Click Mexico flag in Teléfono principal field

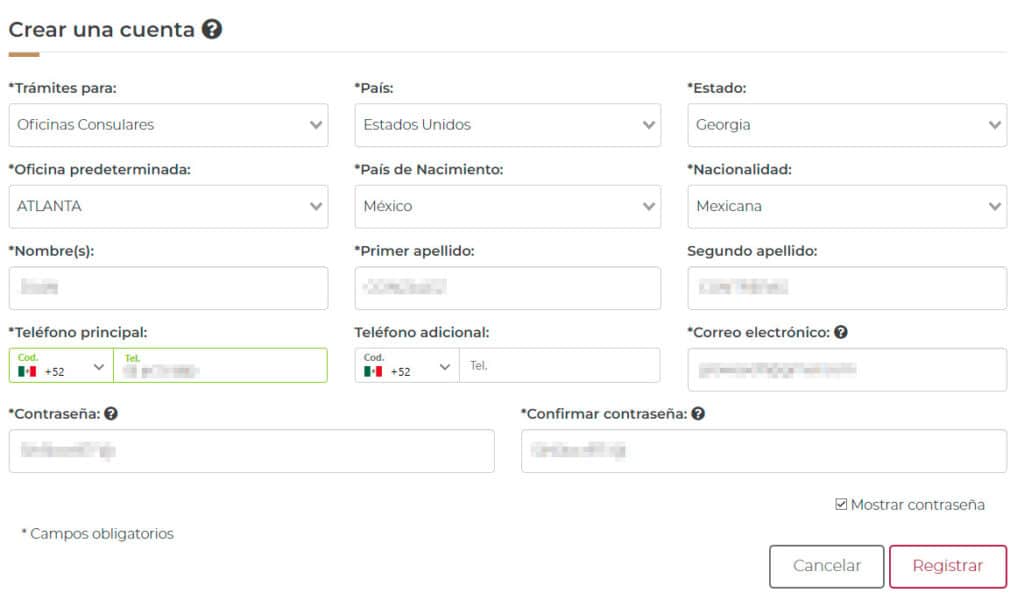pyautogui.click(x=27, y=371)
